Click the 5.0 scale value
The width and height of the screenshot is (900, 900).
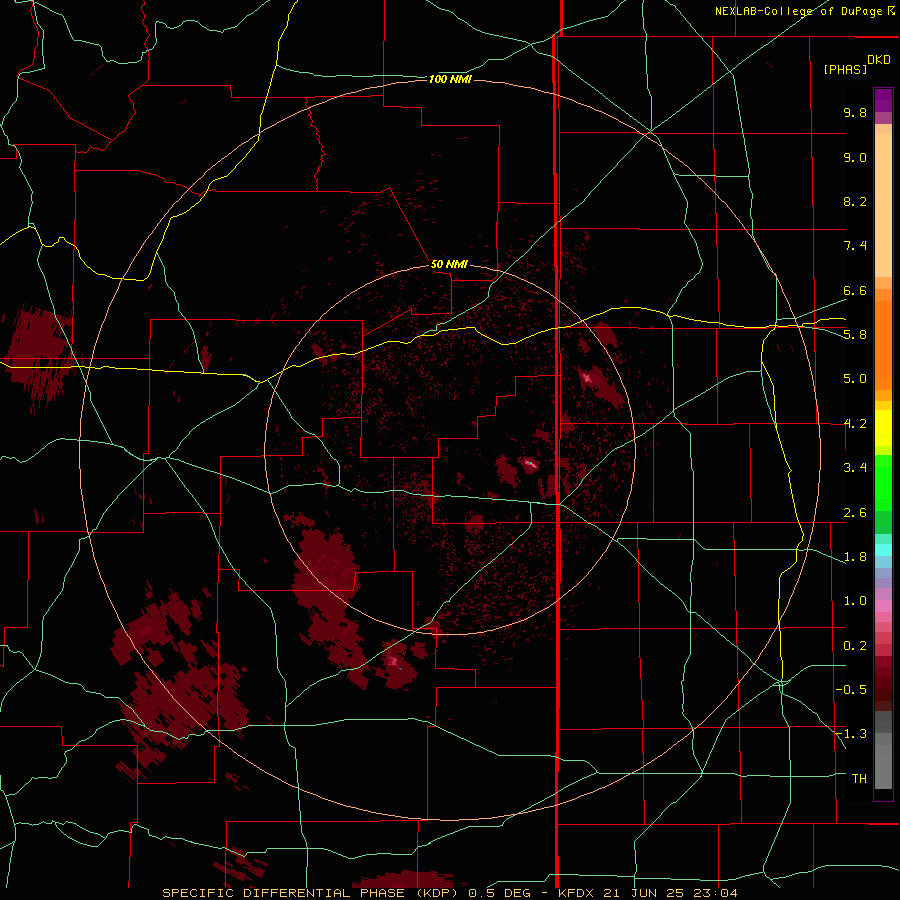(855, 379)
